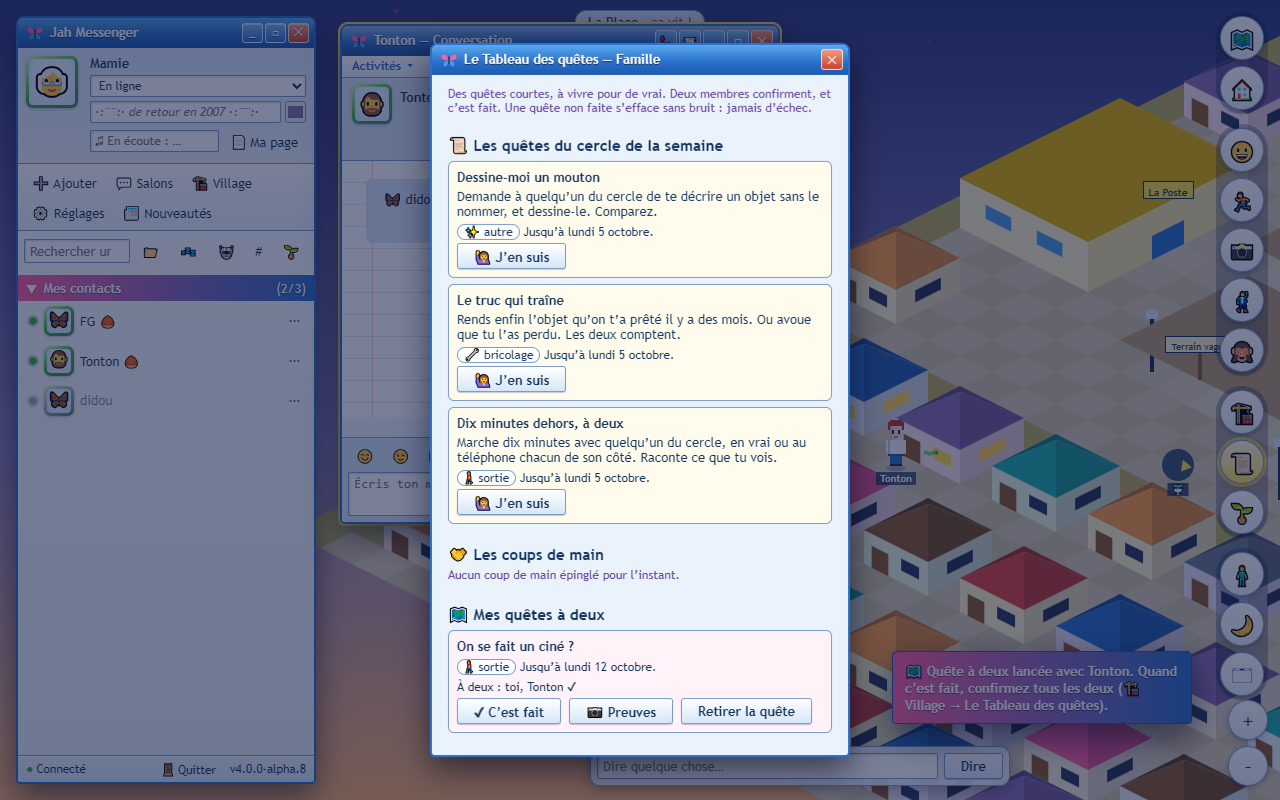Zoom in with the plus button in the village

coord(1247,720)
